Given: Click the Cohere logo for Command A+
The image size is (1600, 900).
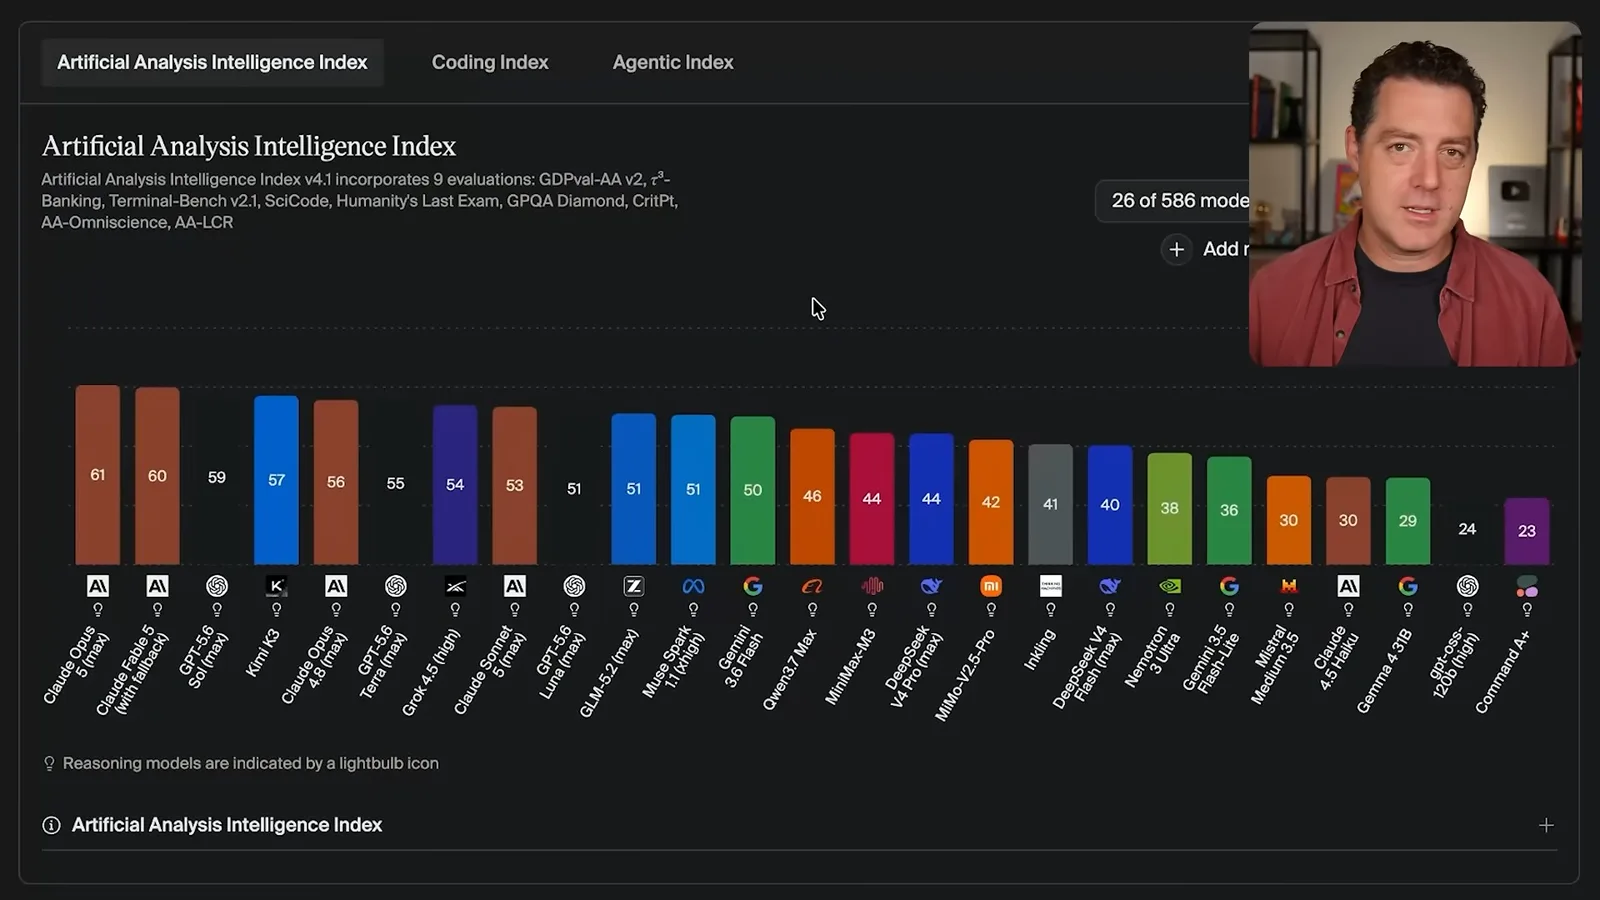Looking at the screenshot, I should click(1527, 586).
